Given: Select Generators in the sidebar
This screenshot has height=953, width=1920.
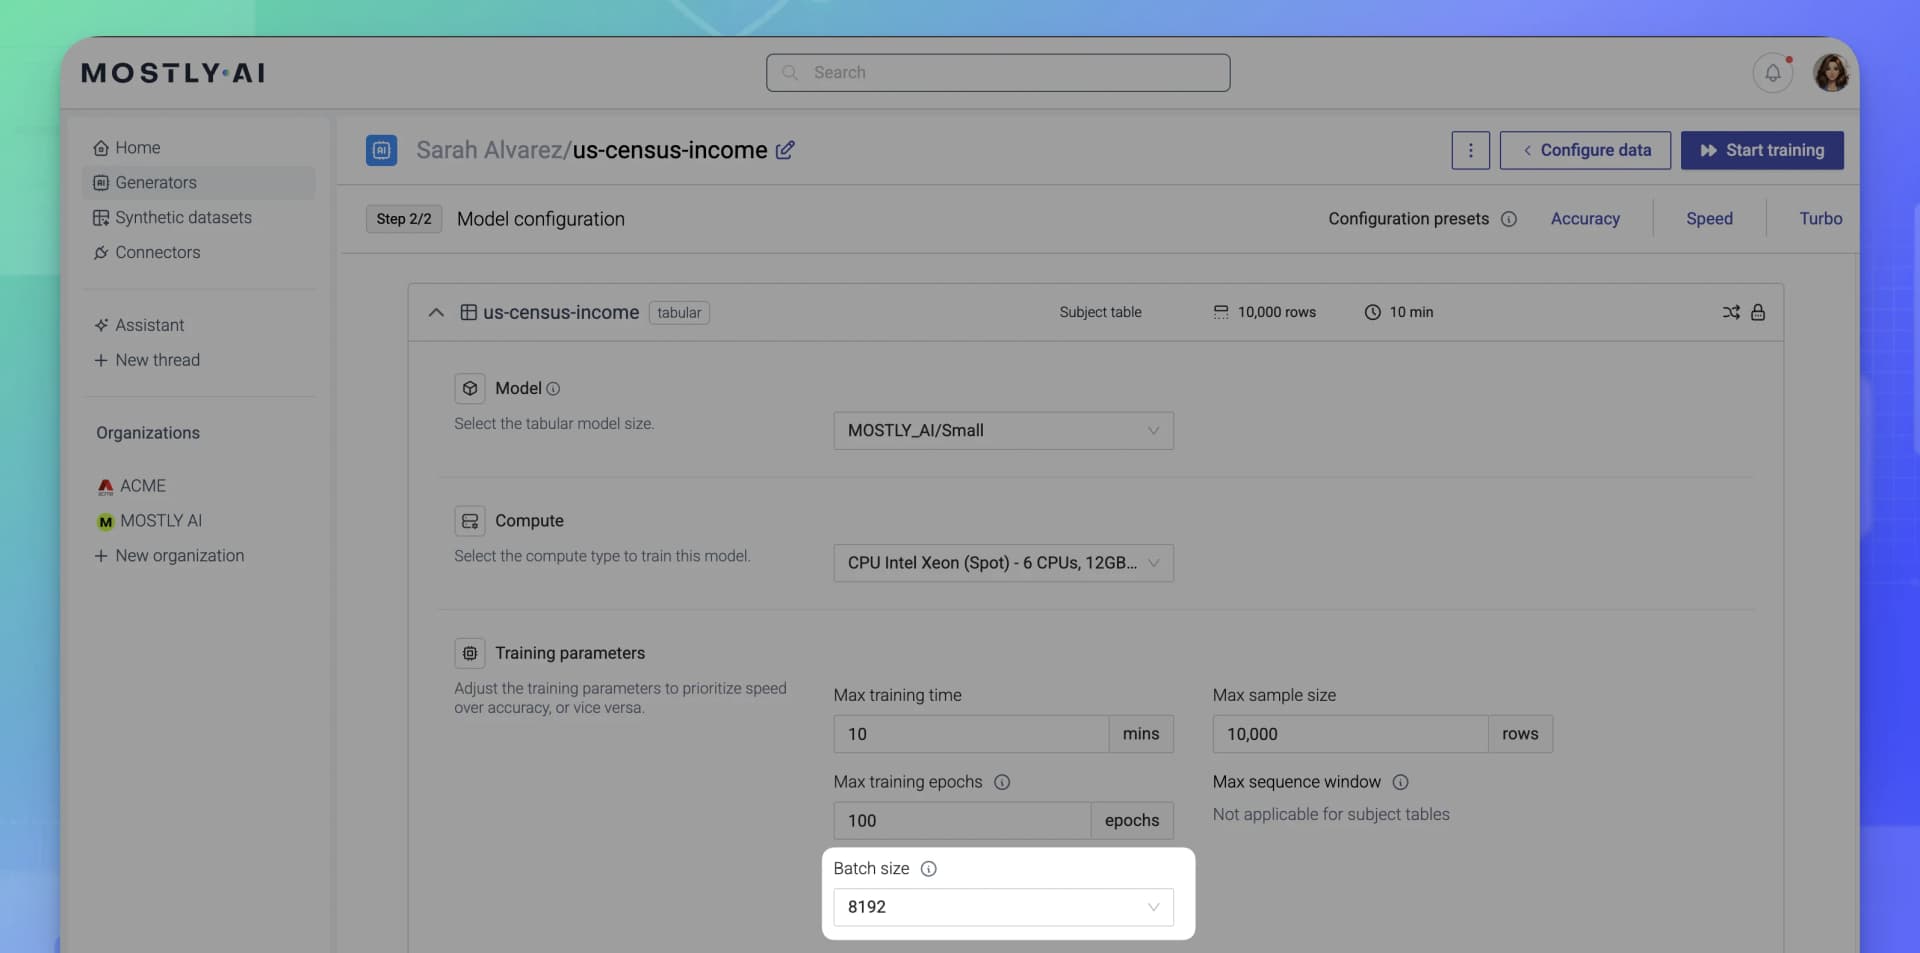Looking at the screenshot, I should 155,182.
